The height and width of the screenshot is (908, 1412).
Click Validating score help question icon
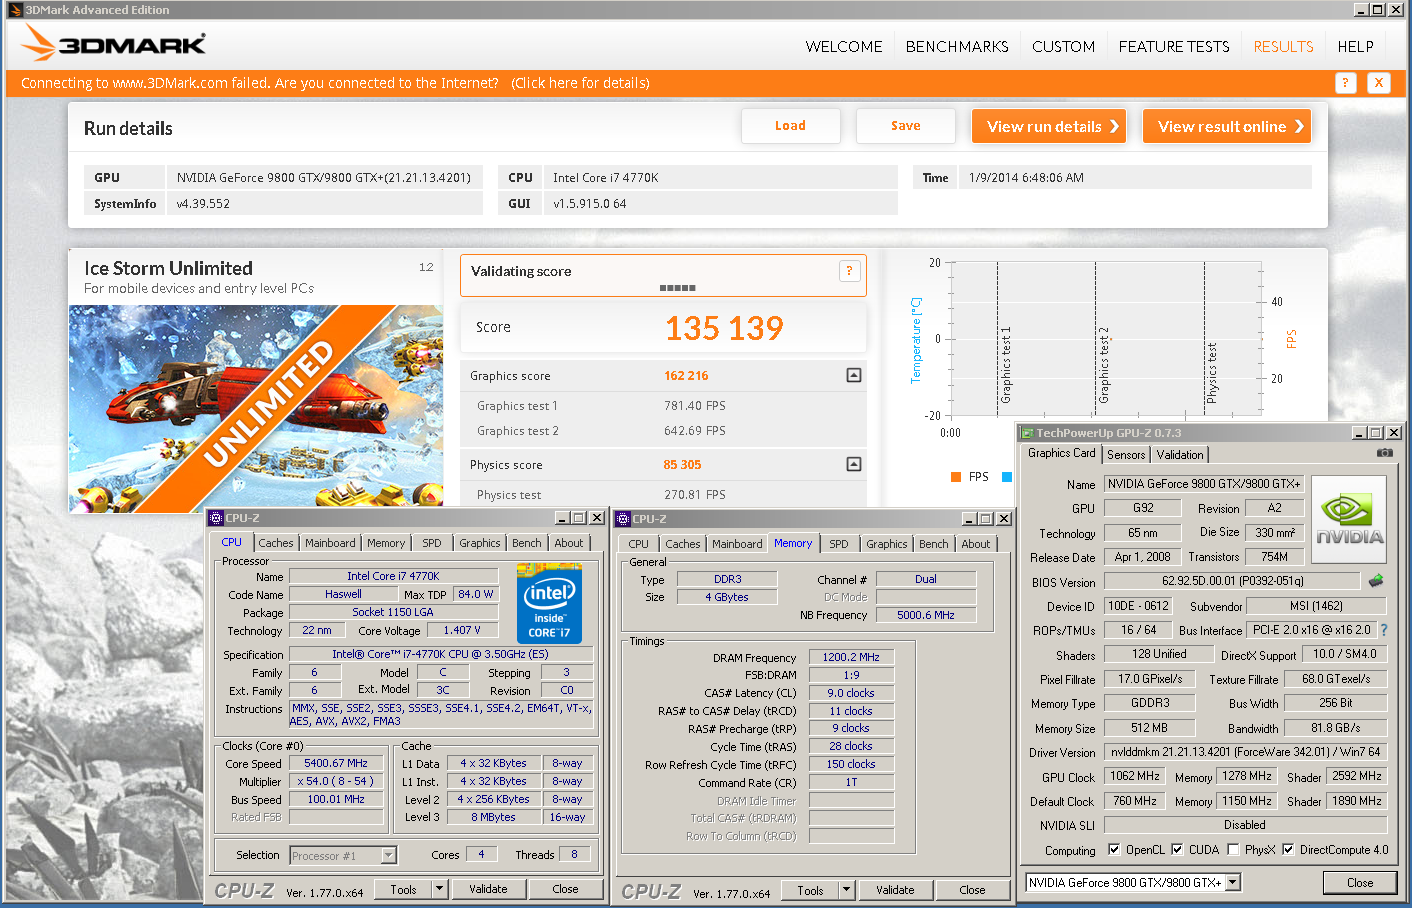pyautogui.click(x=849, y=271)
